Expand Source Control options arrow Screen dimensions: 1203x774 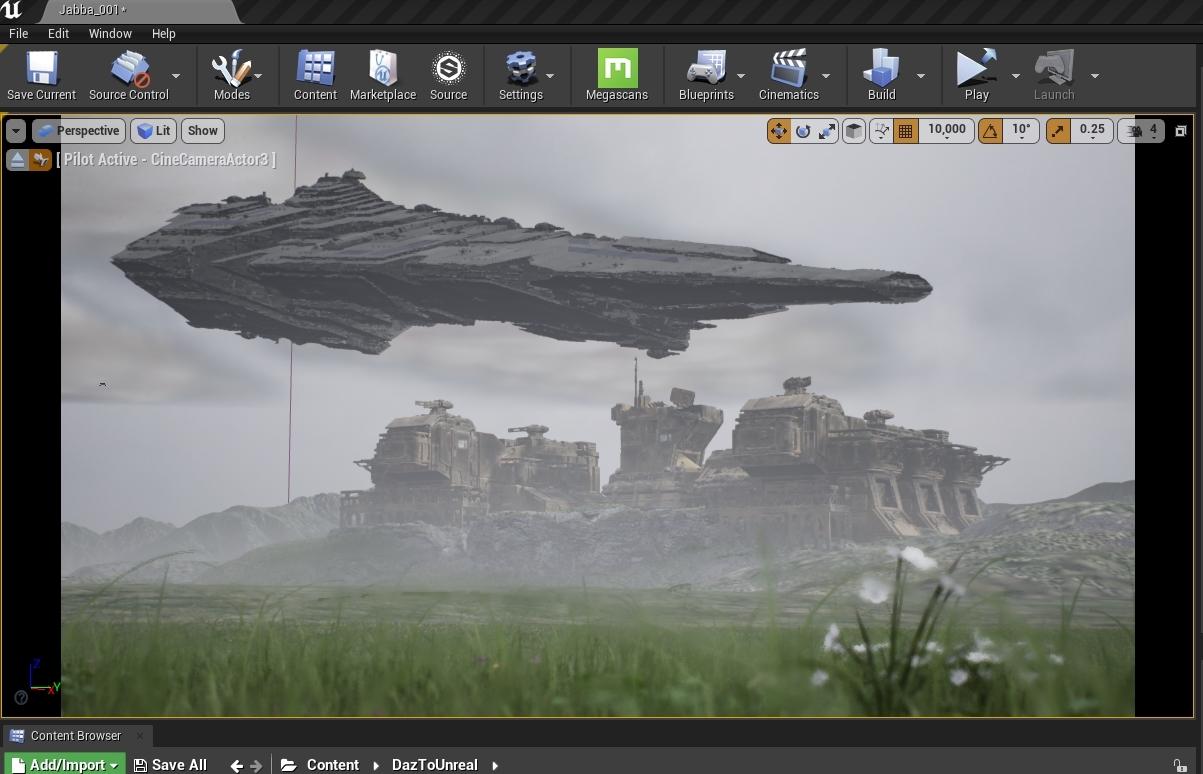176,76
